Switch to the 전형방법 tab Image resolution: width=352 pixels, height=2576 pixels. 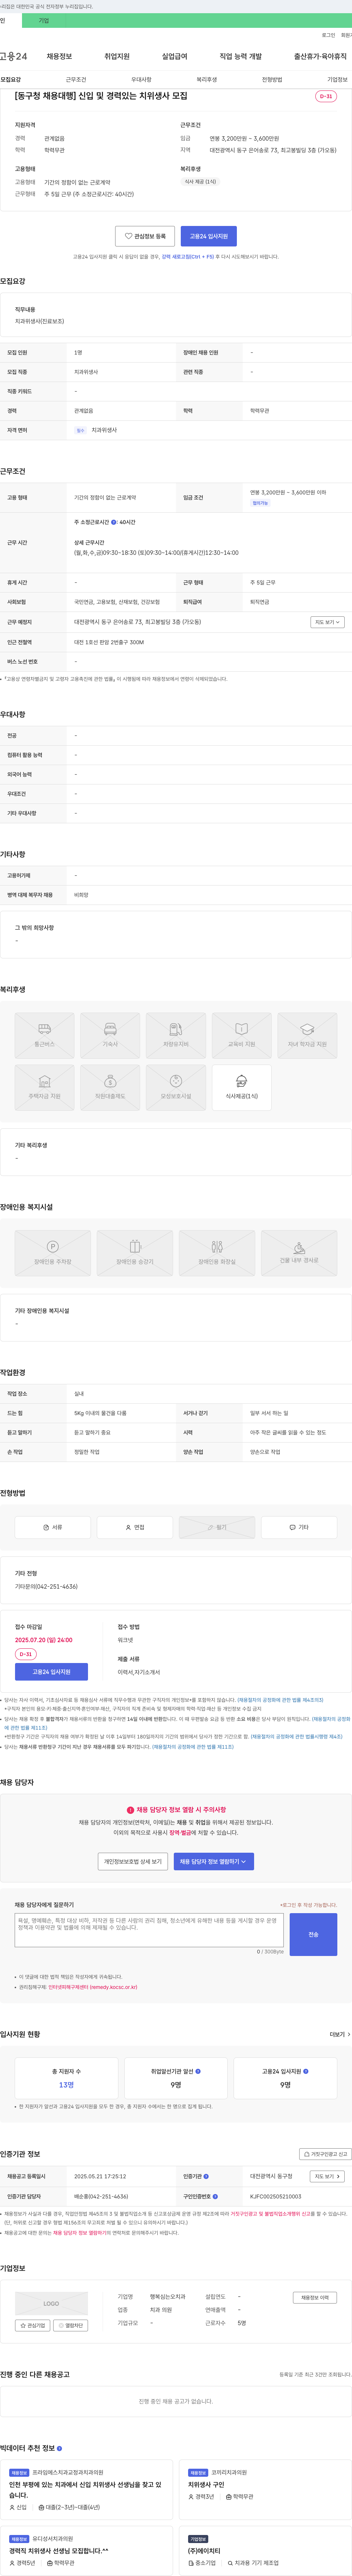click(x=272, y=79)
